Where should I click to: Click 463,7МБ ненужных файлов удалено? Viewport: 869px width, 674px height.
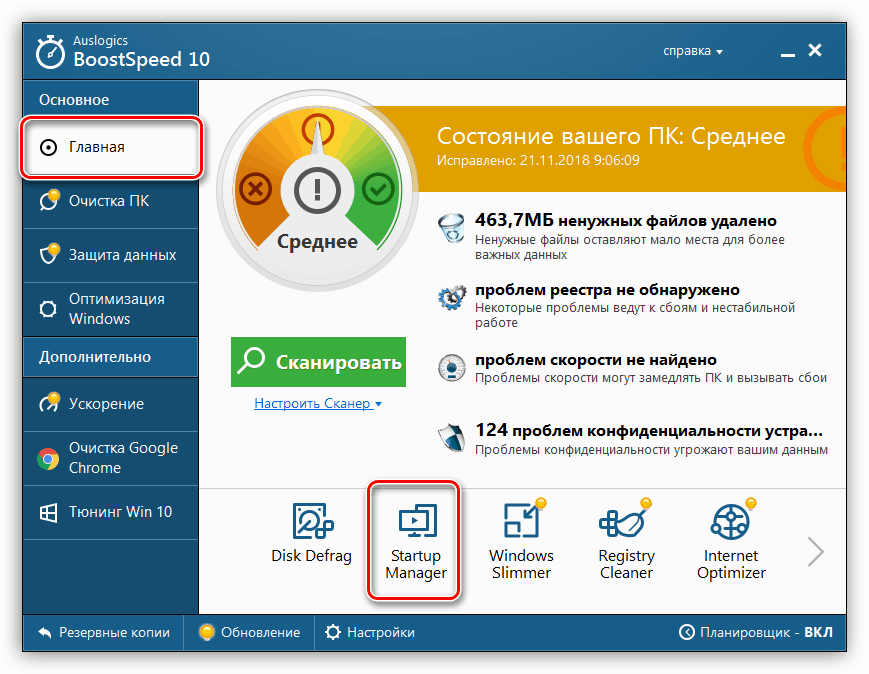click(x=626, y=221)
